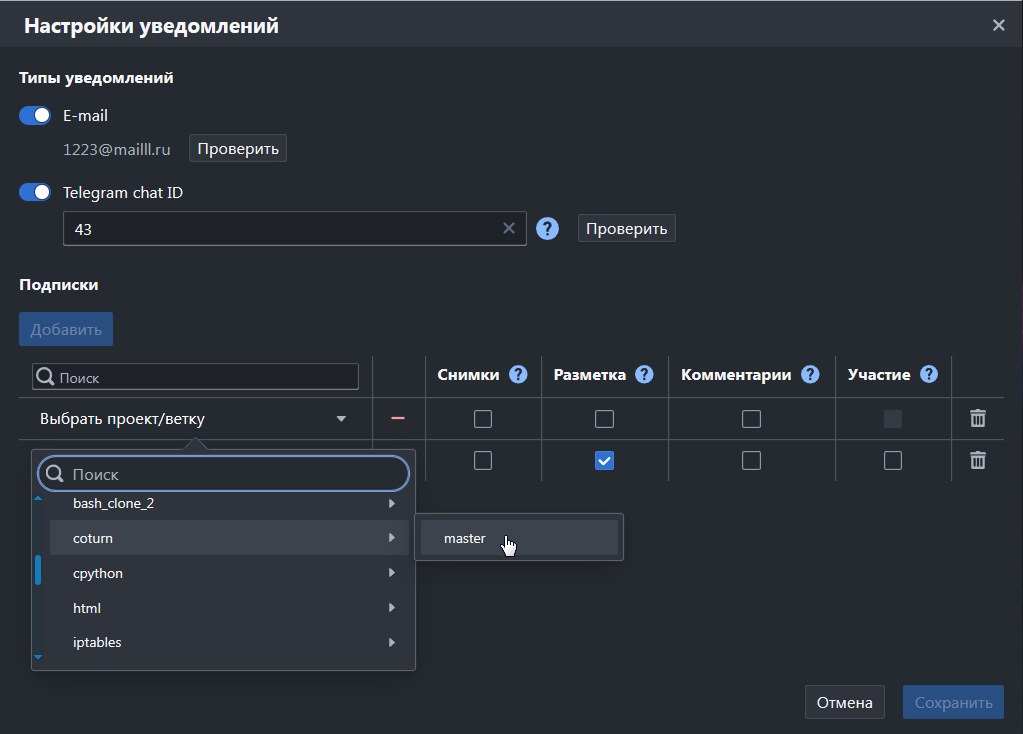
Task: Open help icon next to Разметка
Action: coord(644,375)
